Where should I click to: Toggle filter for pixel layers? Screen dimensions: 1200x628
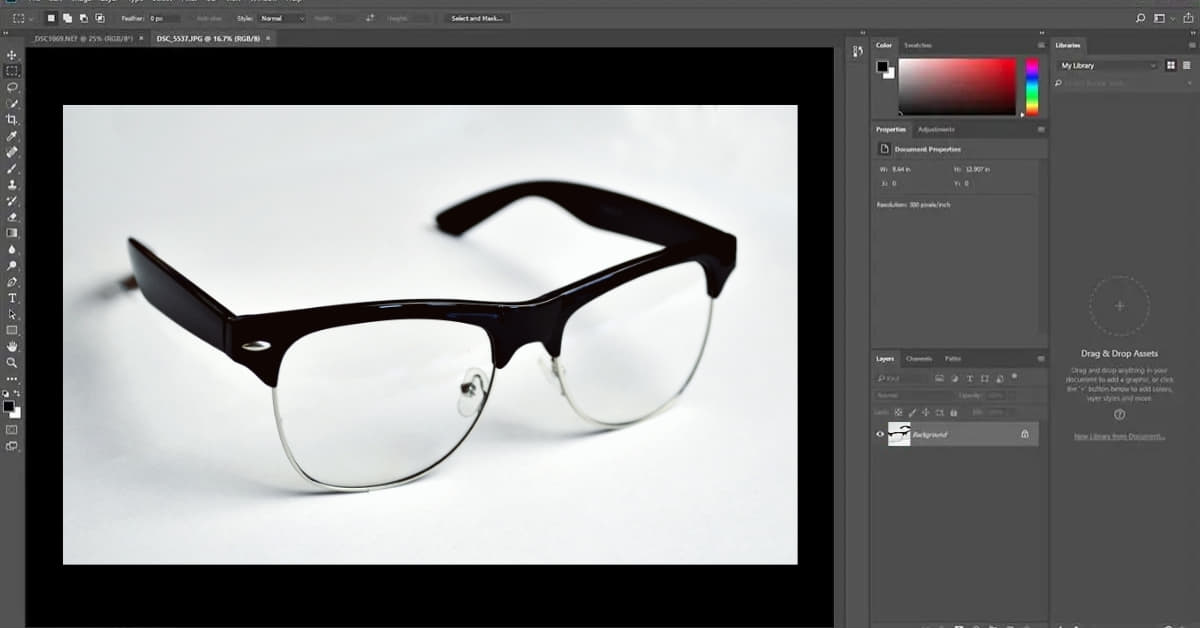[x=939, y=379]
